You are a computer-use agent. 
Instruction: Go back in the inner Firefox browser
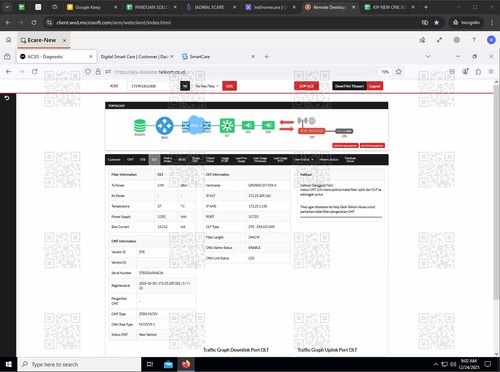tap(9, 72)
